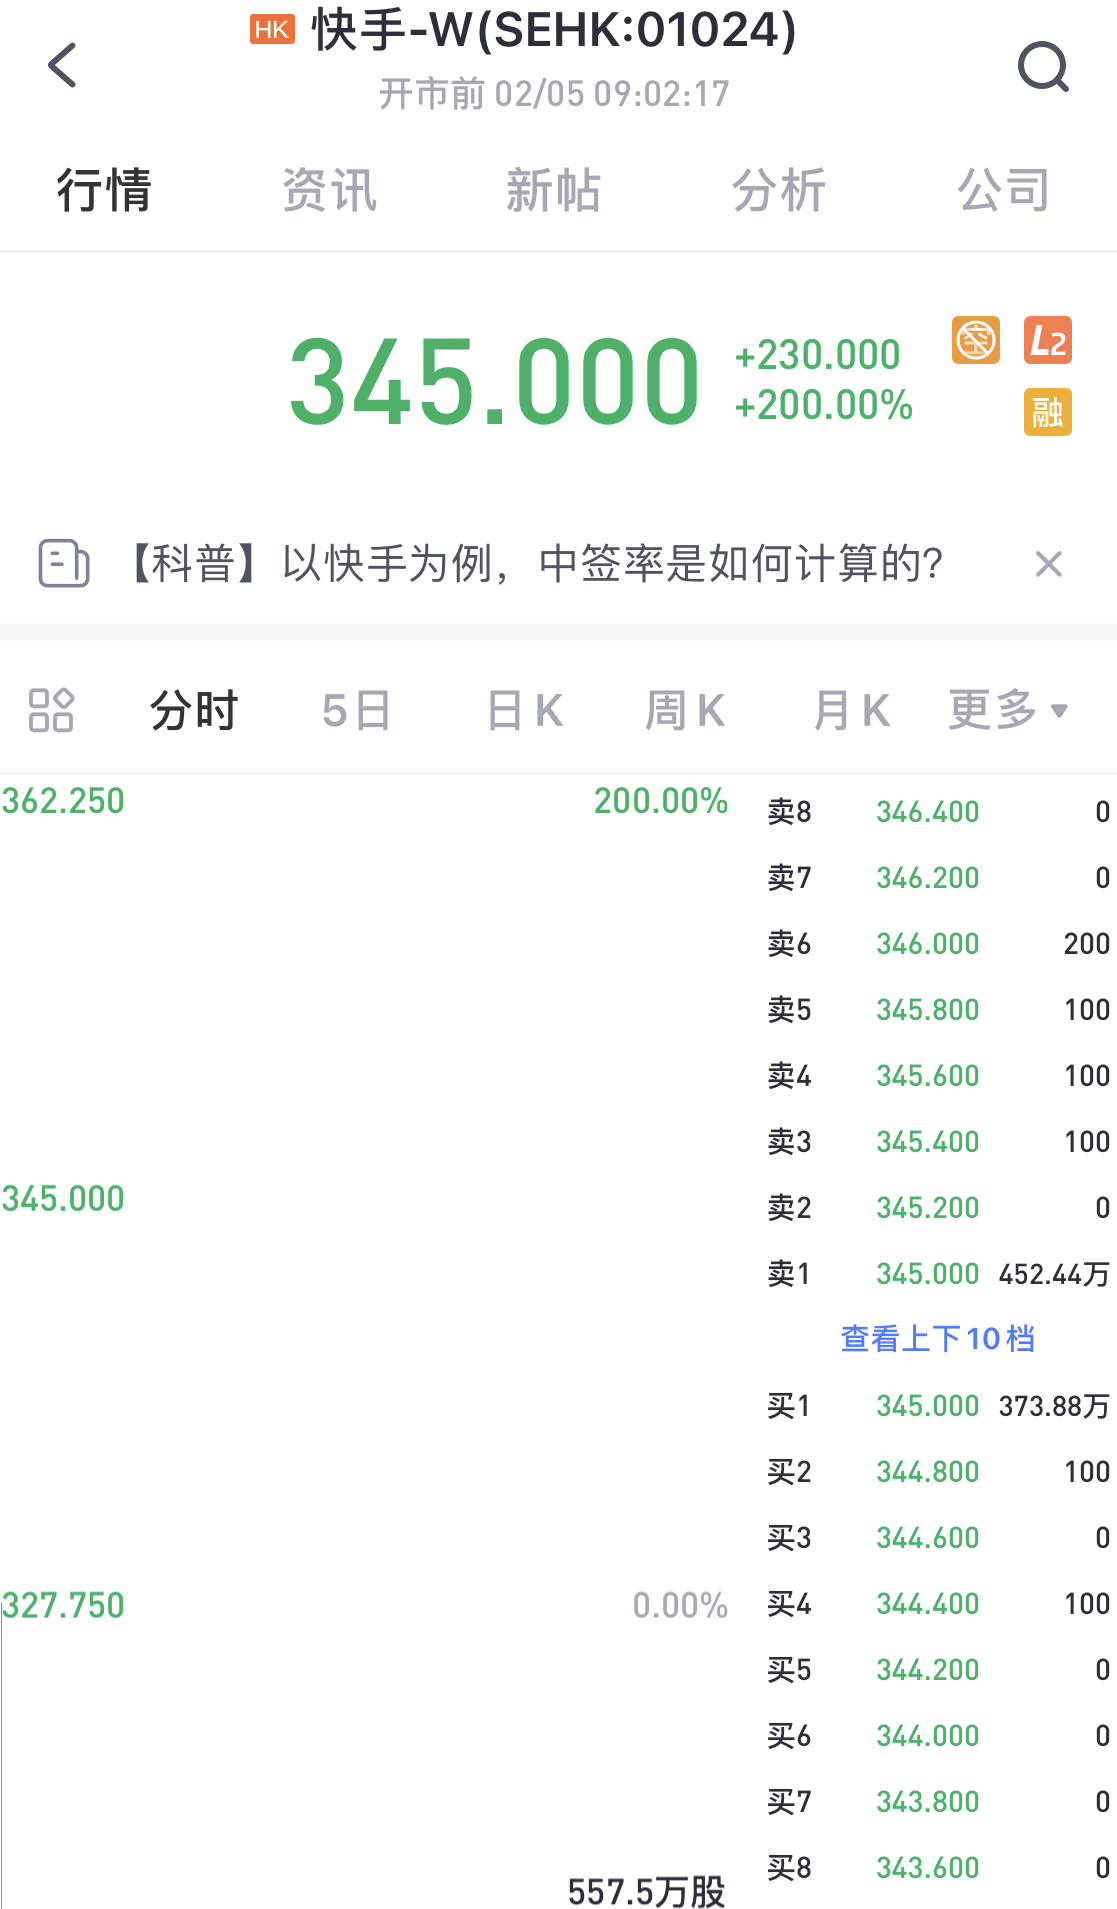
Task: Open the chart layout grid icon
Action: [51, 710]
